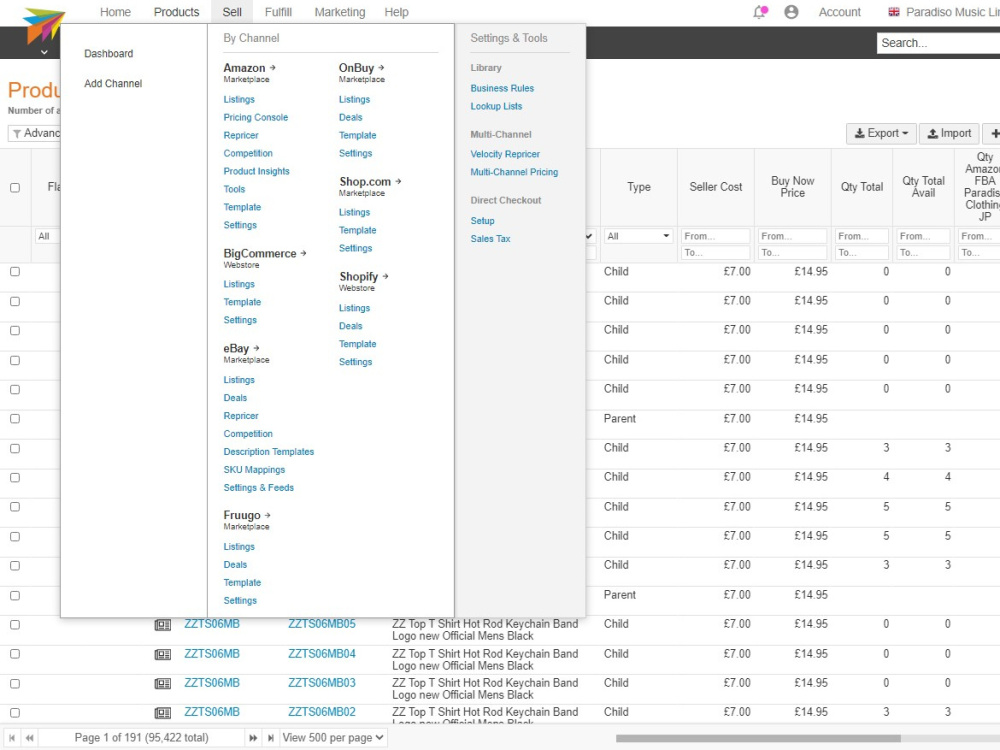Open Lookup Lists link

point(496,106)
